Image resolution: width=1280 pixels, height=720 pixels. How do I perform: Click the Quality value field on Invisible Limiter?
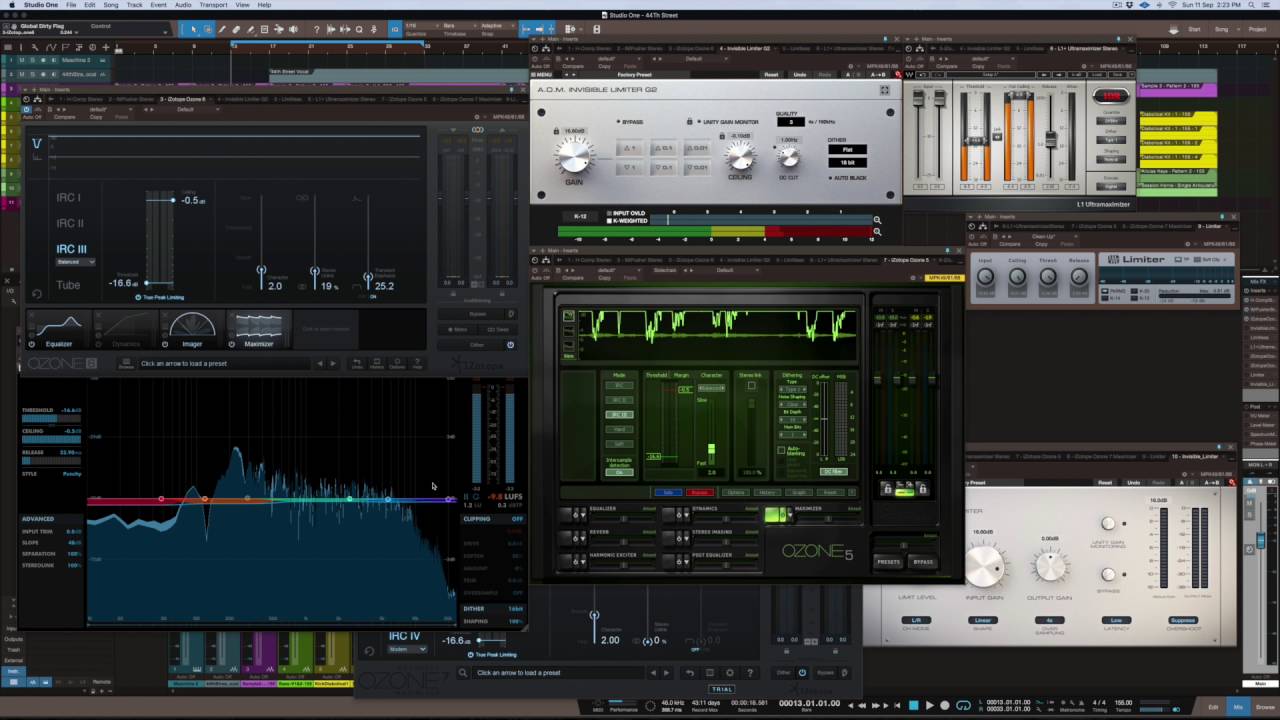791,122
